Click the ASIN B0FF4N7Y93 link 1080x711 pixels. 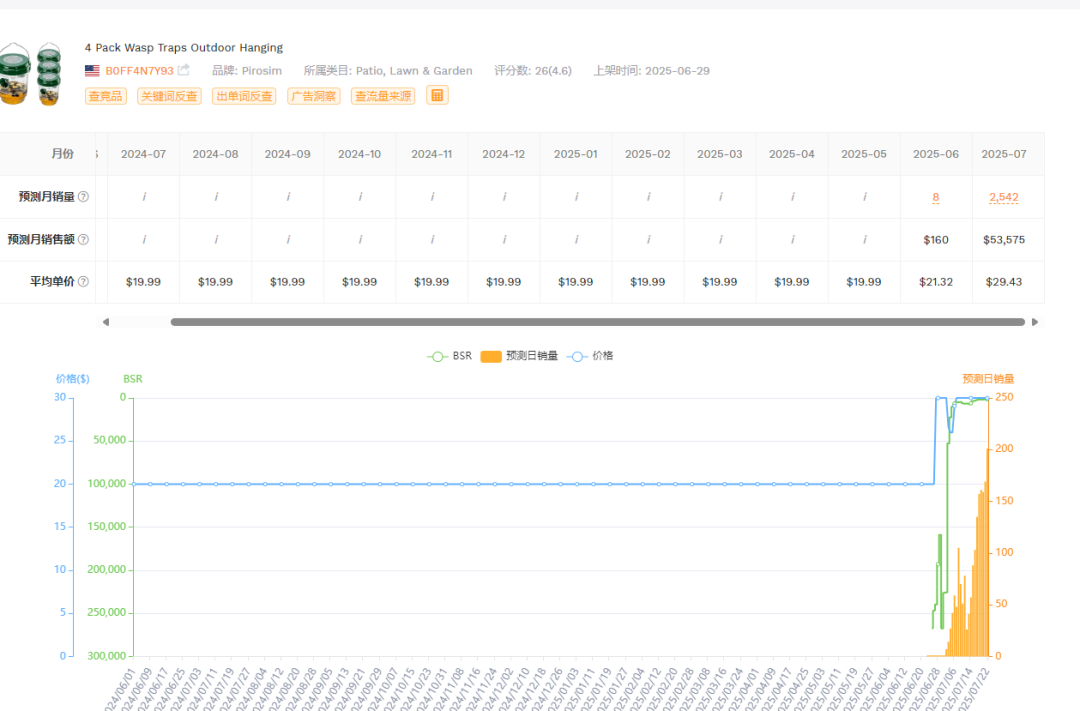point(139,70)
